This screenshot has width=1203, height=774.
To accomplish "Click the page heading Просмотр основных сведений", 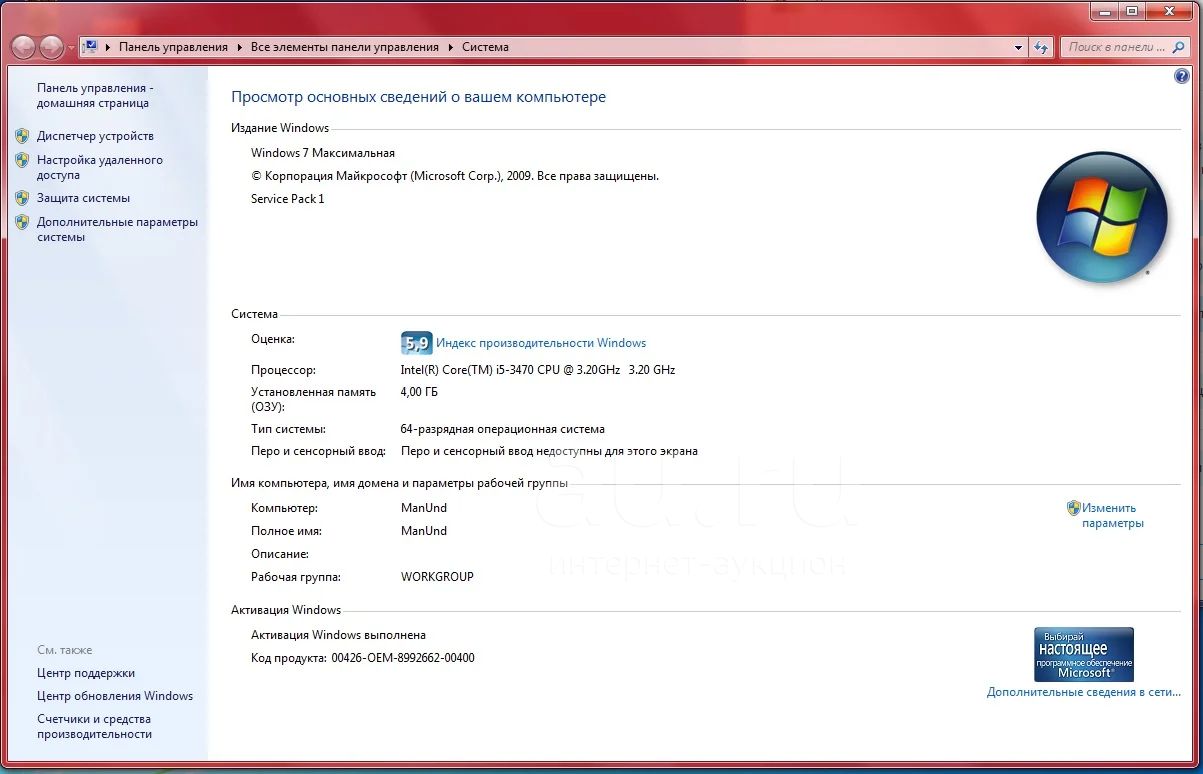I will (419, 97).
